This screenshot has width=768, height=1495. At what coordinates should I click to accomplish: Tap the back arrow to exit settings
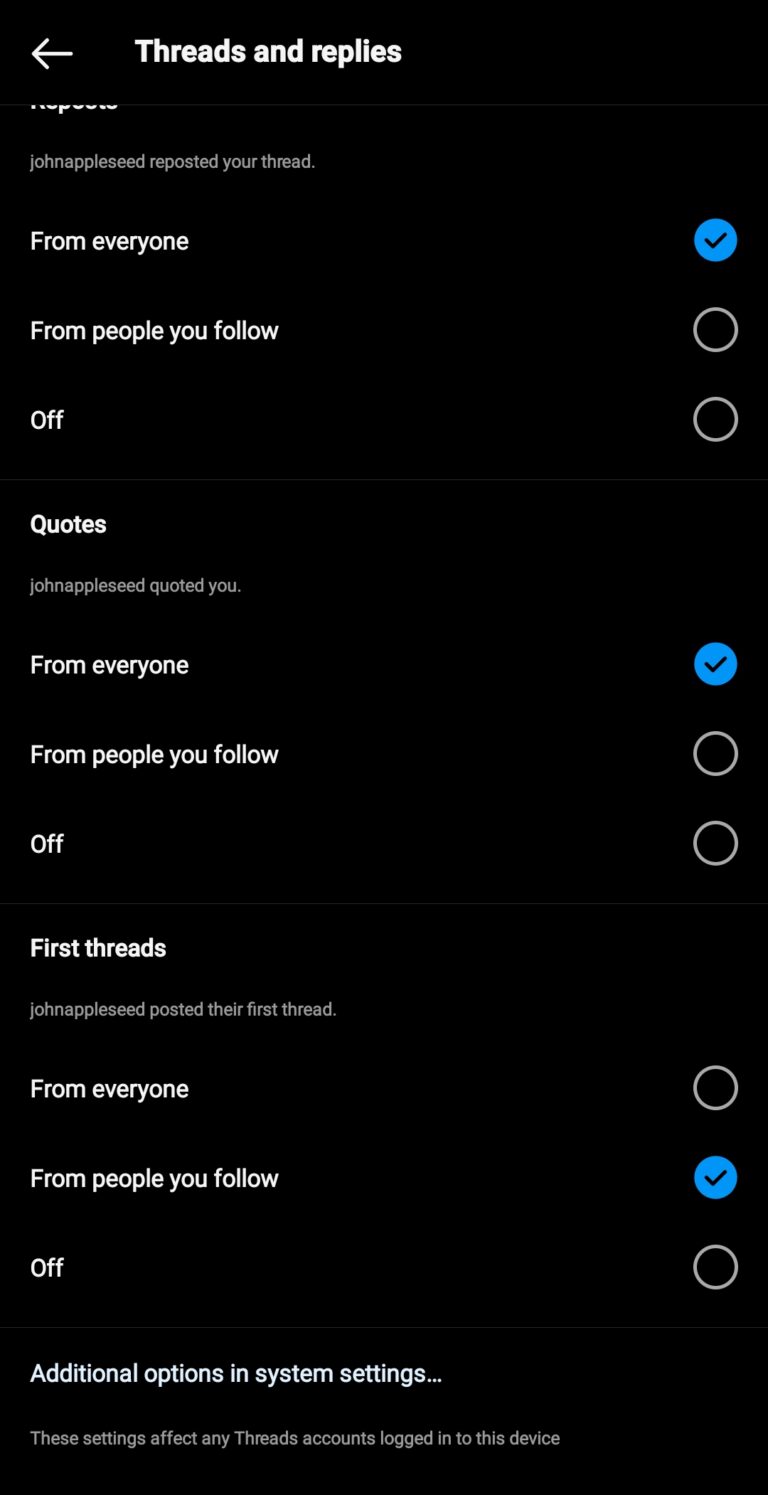tap(50, 52)
